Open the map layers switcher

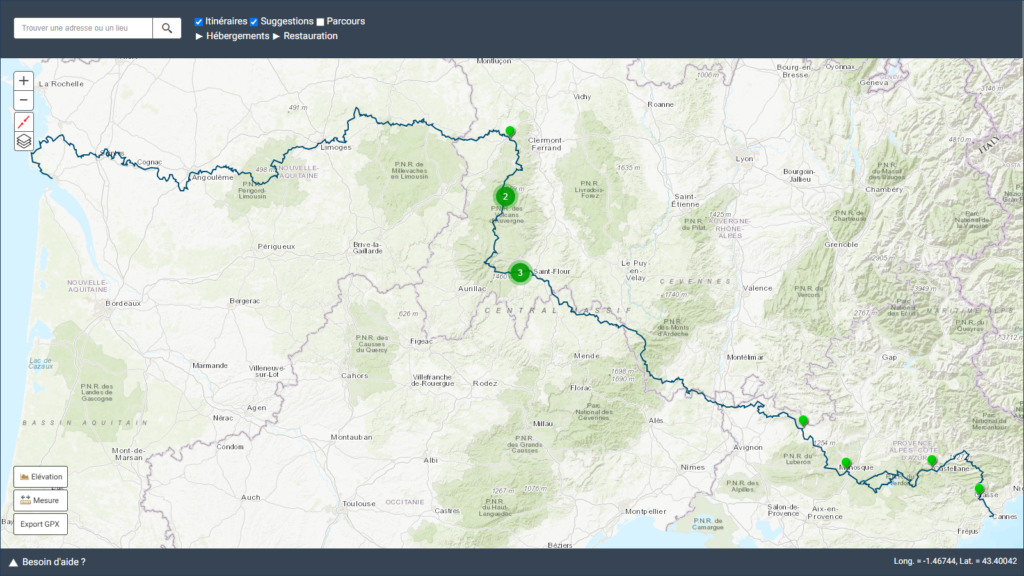tap(24, 141)
